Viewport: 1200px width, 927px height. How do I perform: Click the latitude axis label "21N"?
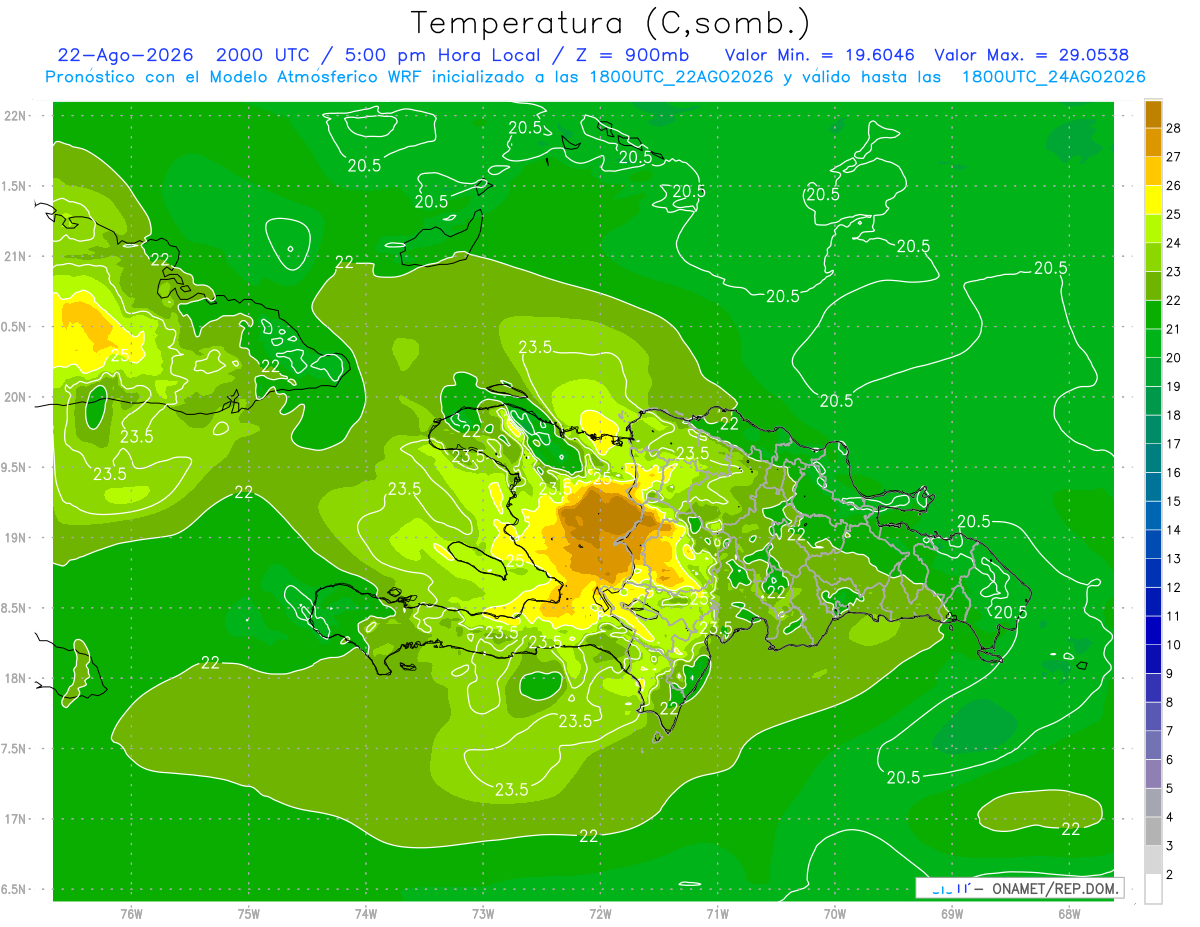pos(16,256)
